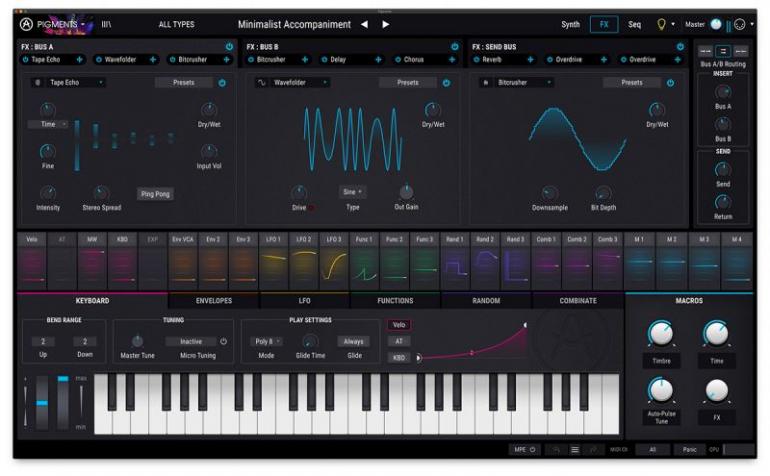Click plus next to Chorus in Bus B
770x476 pixels.
click(x=452, y=59)
